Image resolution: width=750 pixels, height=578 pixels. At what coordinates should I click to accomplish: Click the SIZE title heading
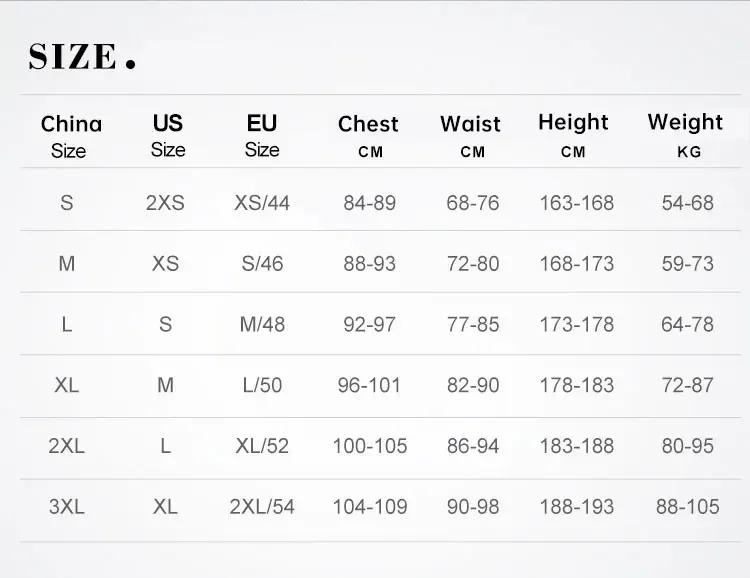click(x=82, y=56)
